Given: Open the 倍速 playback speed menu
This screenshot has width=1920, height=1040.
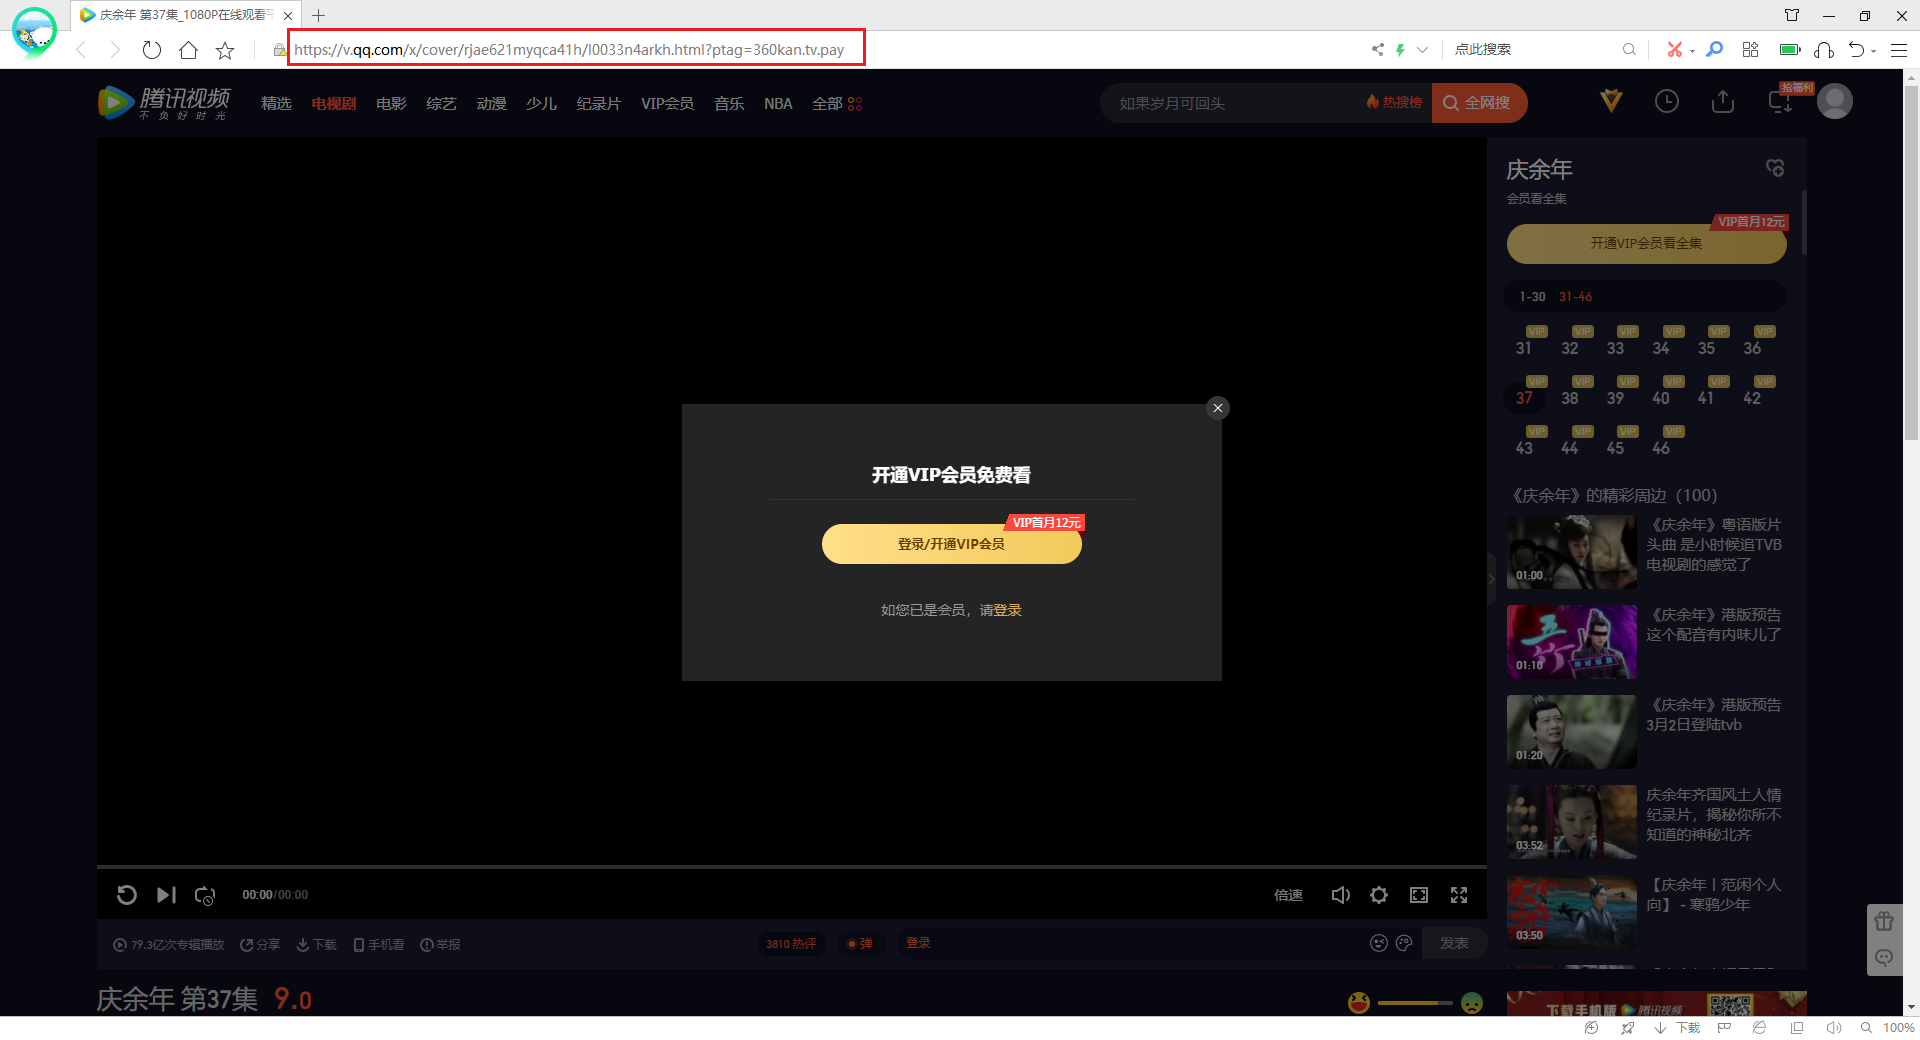Looking at the screenshot, I should coord(1288,895).
